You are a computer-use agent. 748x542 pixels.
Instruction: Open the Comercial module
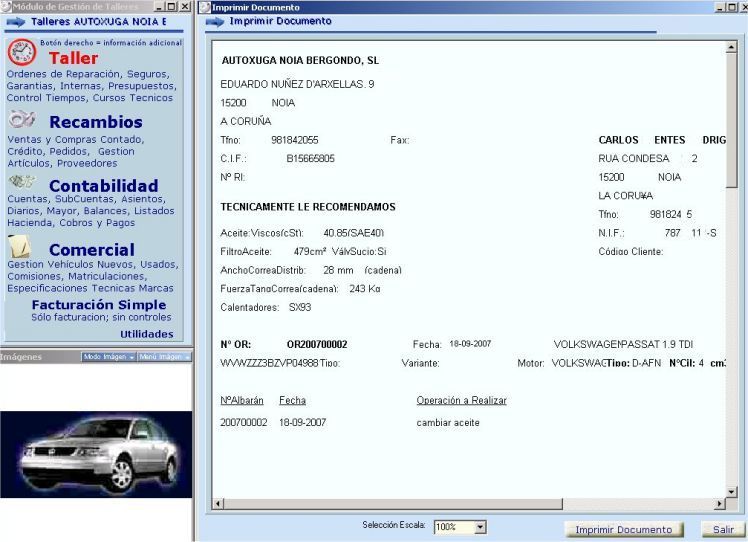(92, 250)
